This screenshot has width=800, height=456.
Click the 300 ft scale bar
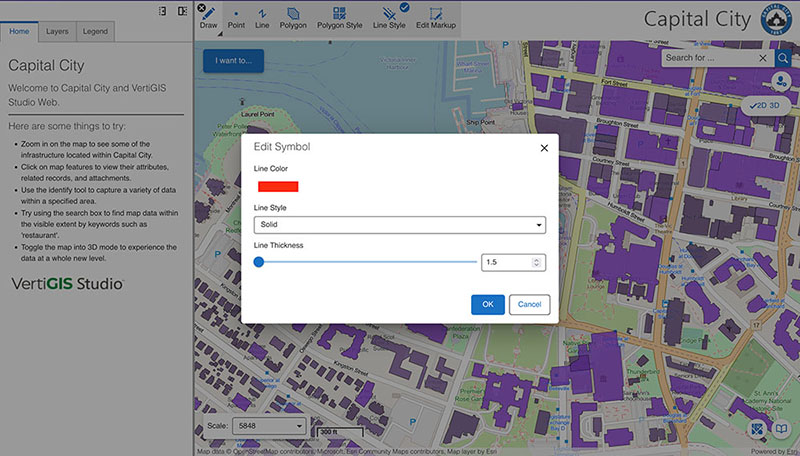[340, 433]
